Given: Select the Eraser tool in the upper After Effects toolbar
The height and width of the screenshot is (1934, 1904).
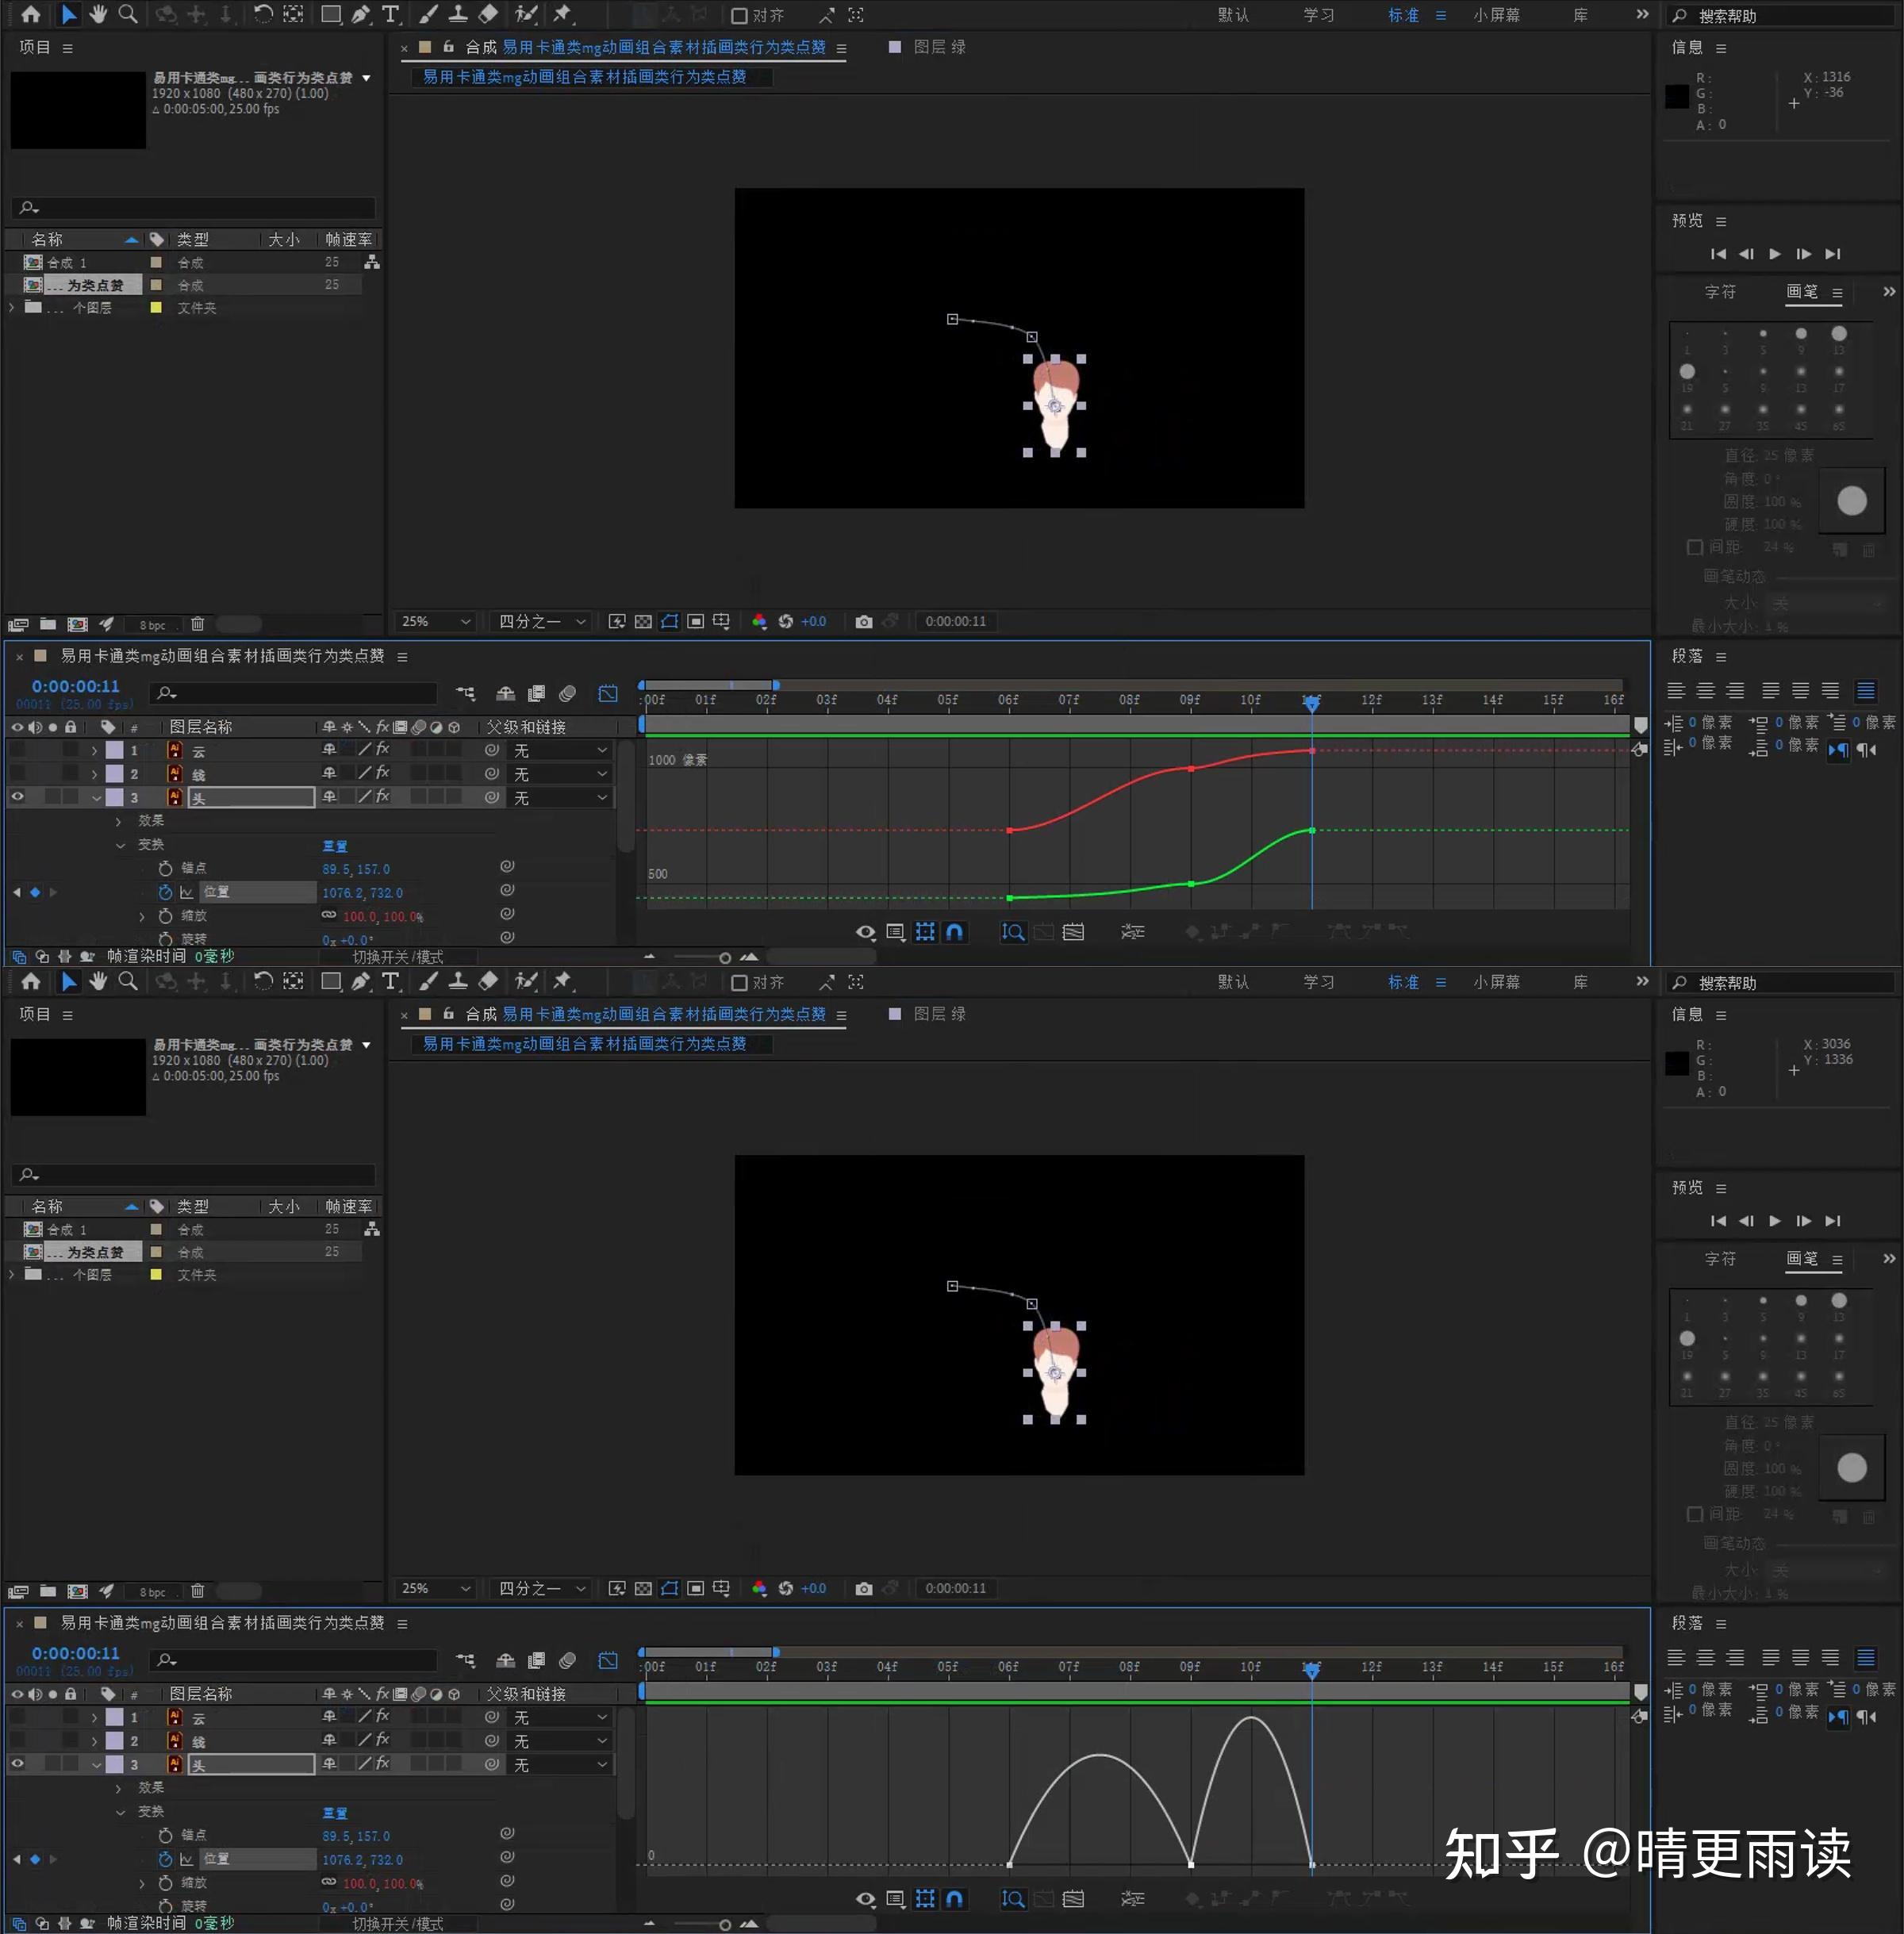Looking at the screenshot, I should tap(488, 14).
